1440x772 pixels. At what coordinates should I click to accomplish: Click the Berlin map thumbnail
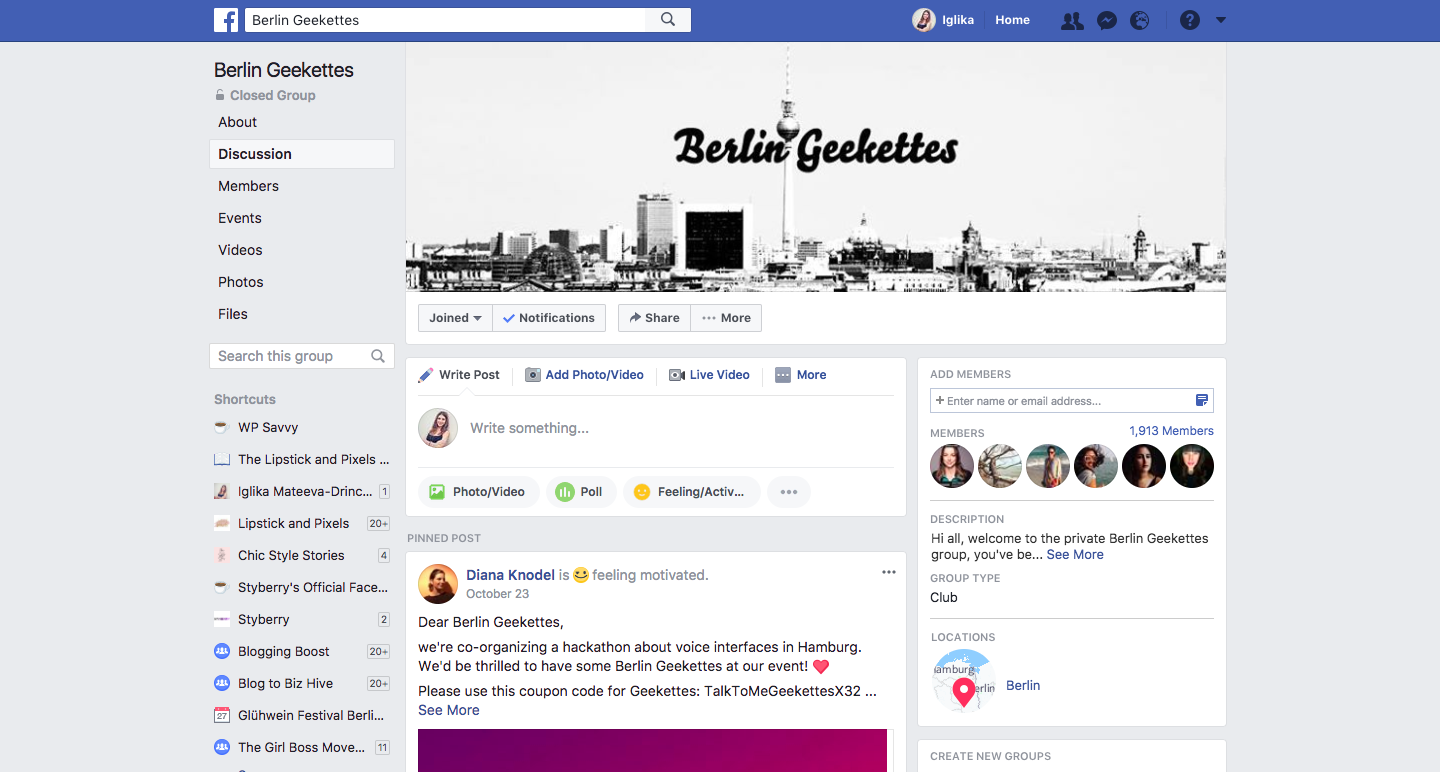pyautogui.click(x=964, y=681)
